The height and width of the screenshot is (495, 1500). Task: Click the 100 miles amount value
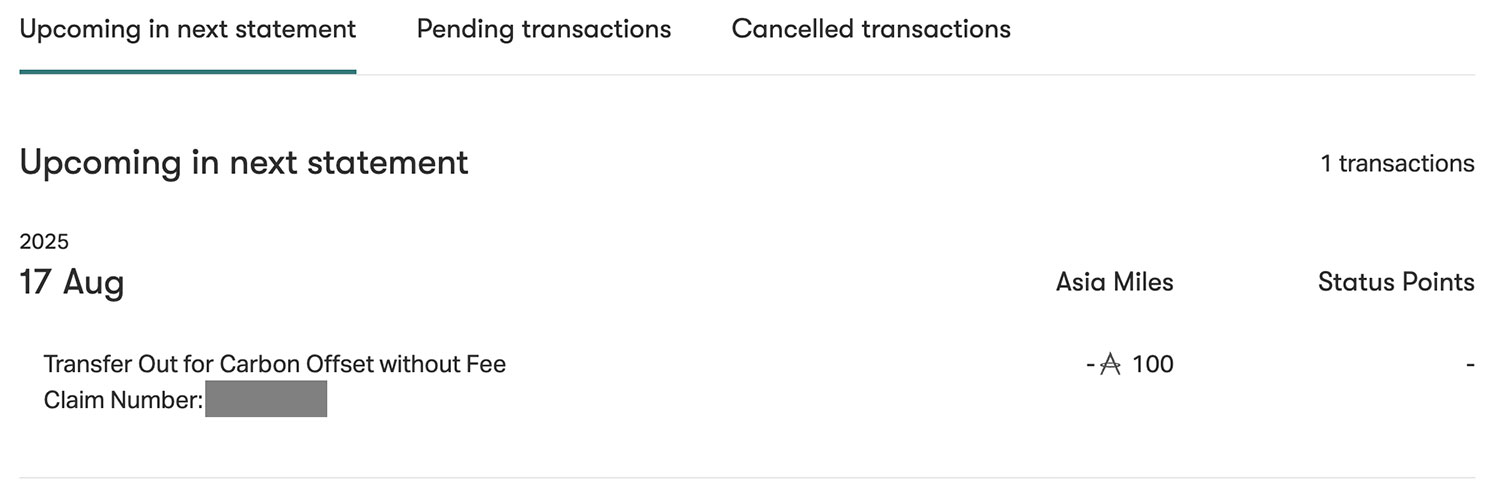click(1153, 364)
